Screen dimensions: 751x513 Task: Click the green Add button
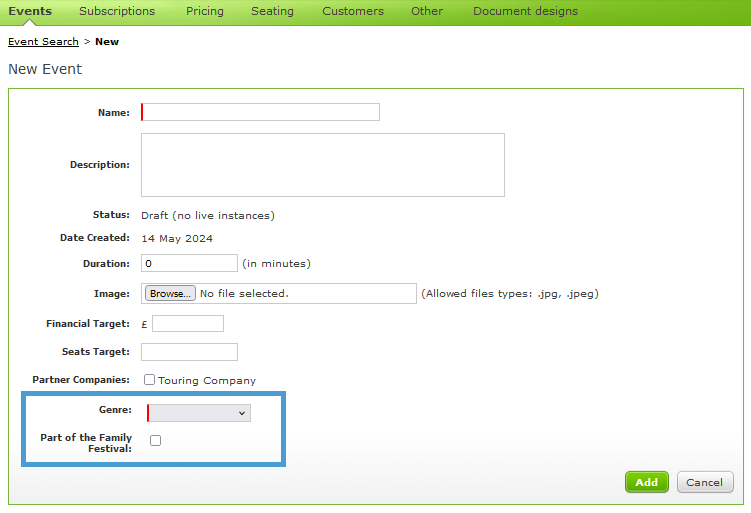646,482
